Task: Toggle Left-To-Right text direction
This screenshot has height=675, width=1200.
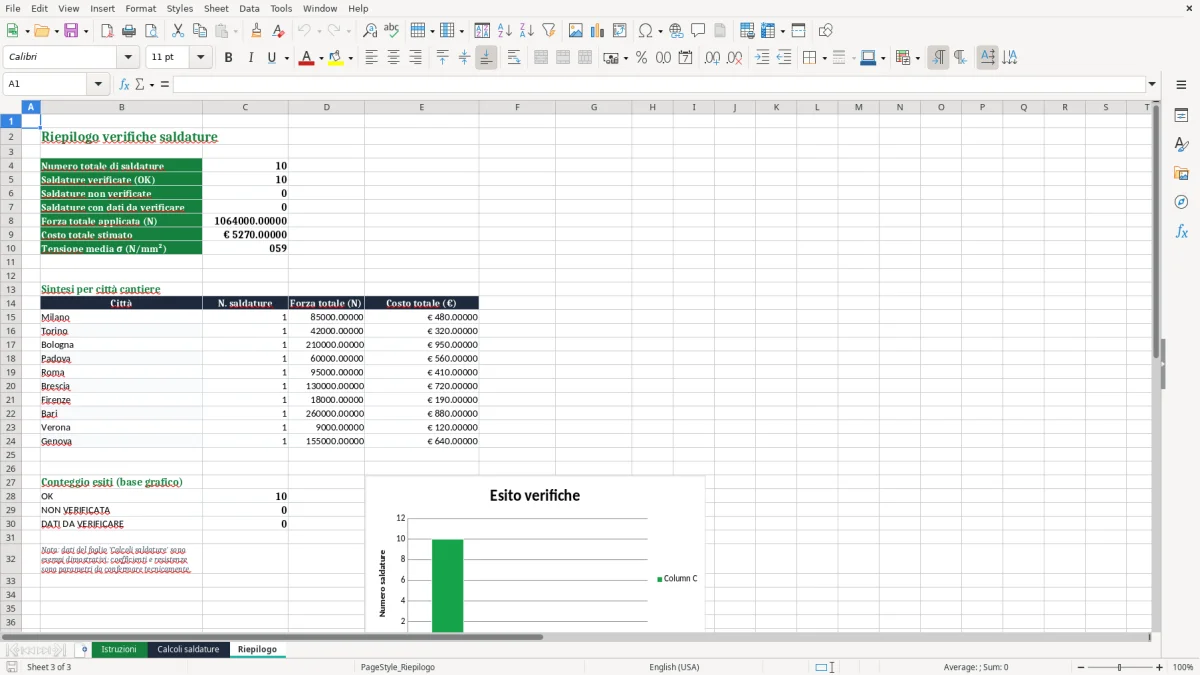Action: click(938, 58)
